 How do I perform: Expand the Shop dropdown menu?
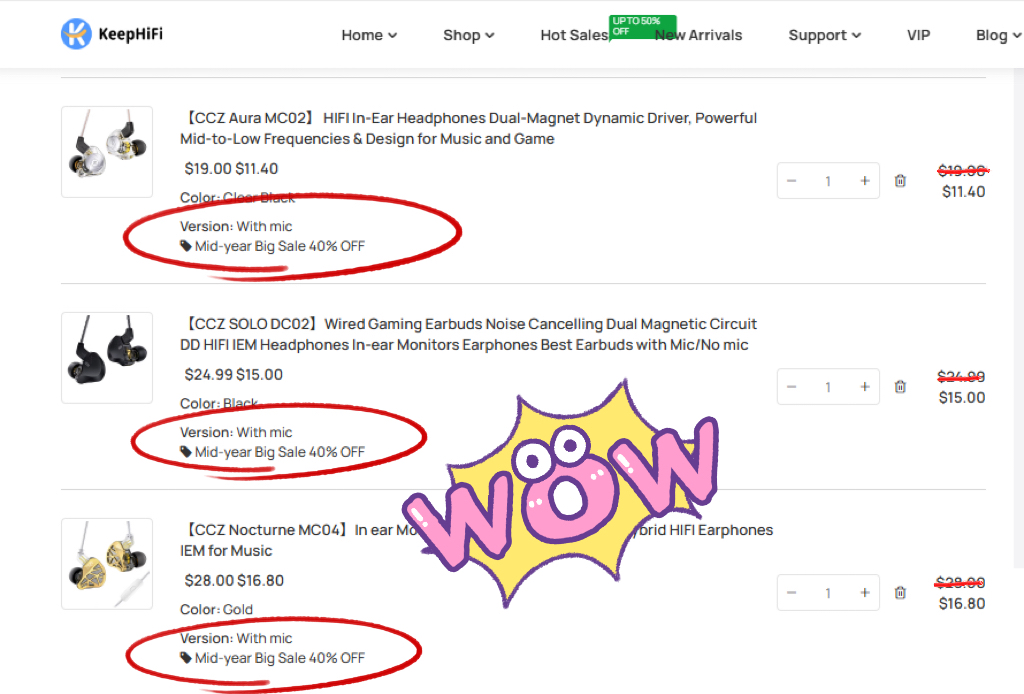point(468,35)
